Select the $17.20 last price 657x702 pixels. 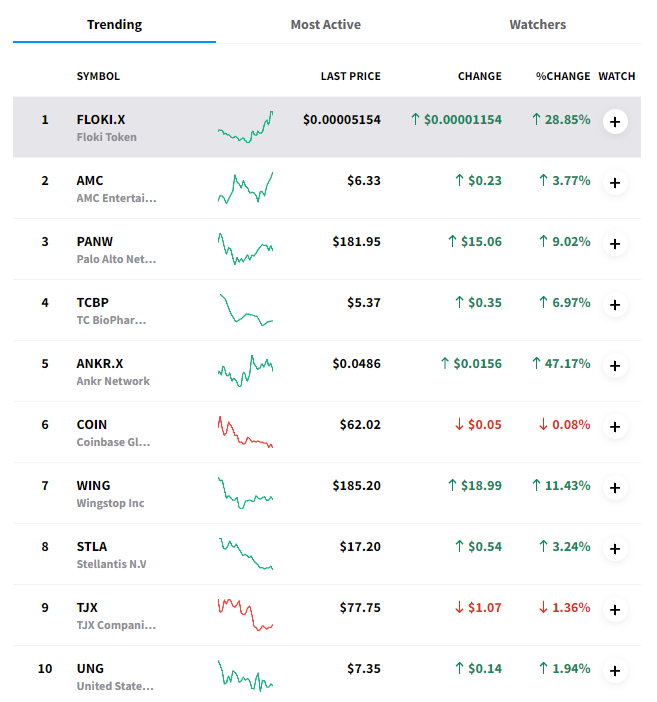pos(360,547)
